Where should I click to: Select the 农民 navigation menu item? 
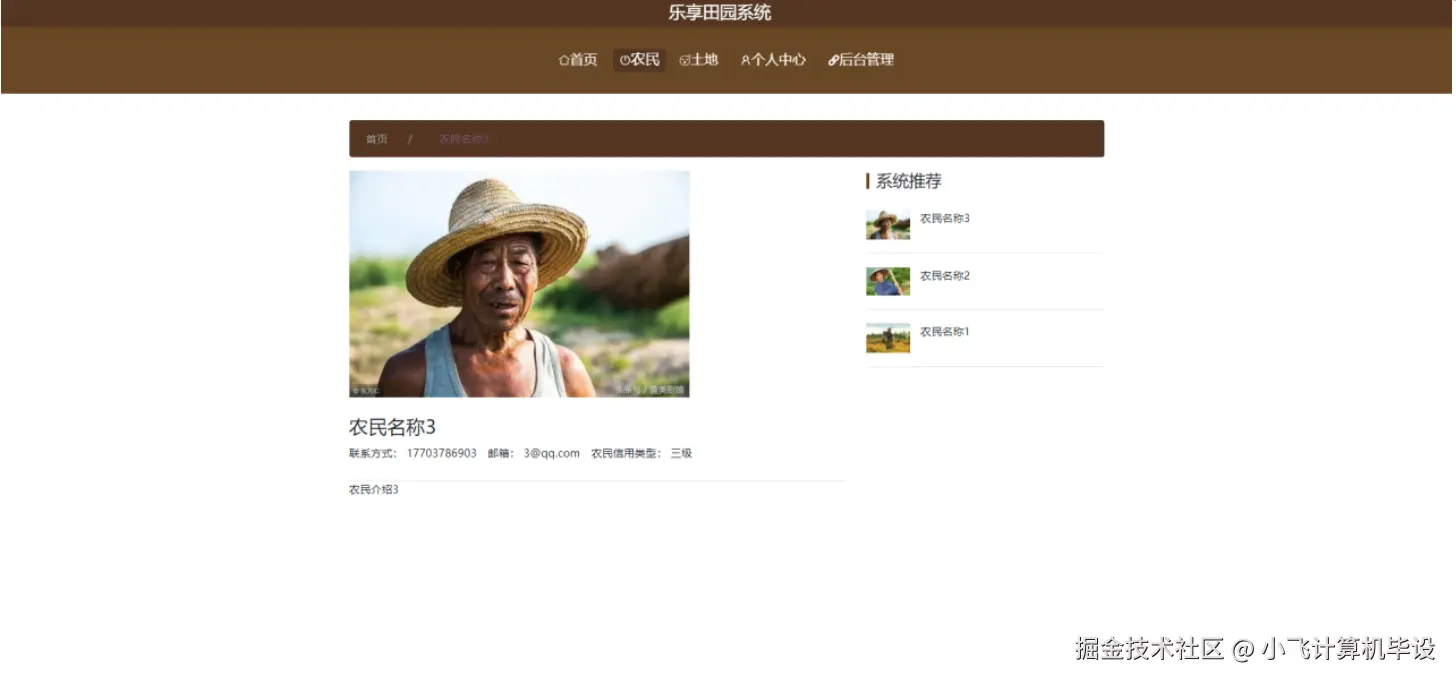pos(640,60)
